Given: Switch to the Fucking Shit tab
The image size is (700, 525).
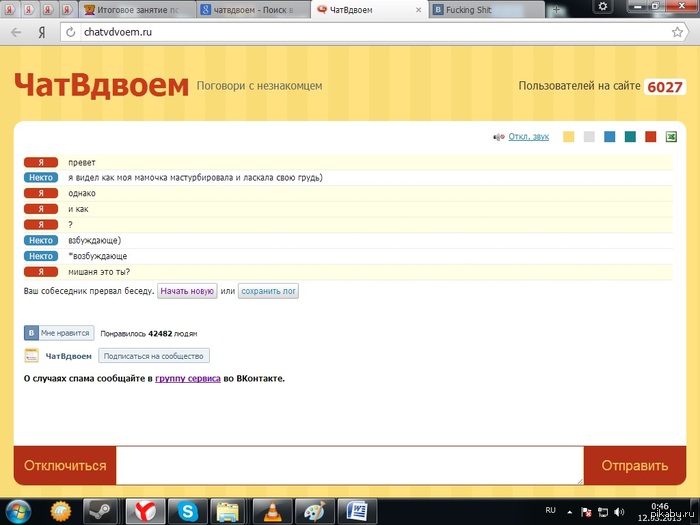Looking at the screenshot, I should click(x=487, y=10).
